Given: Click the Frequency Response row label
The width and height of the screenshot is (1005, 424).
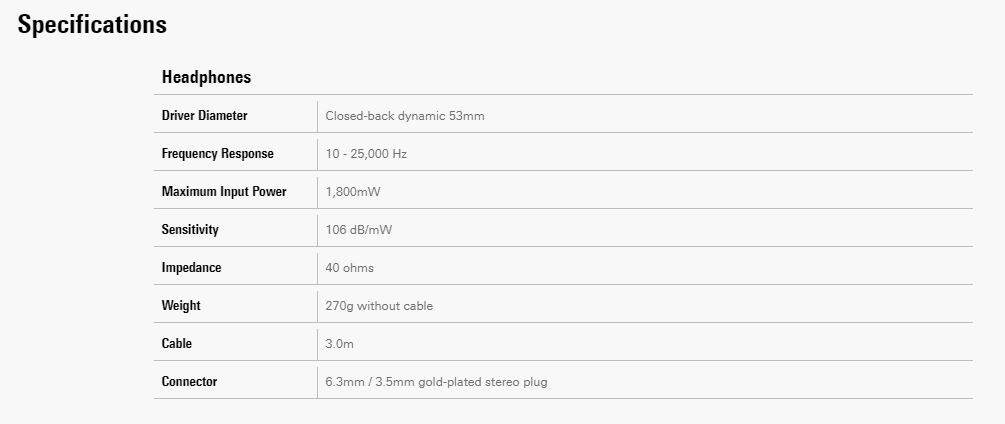Looking at the screenshot, I should pyautogui.click(x=217, y=154).
